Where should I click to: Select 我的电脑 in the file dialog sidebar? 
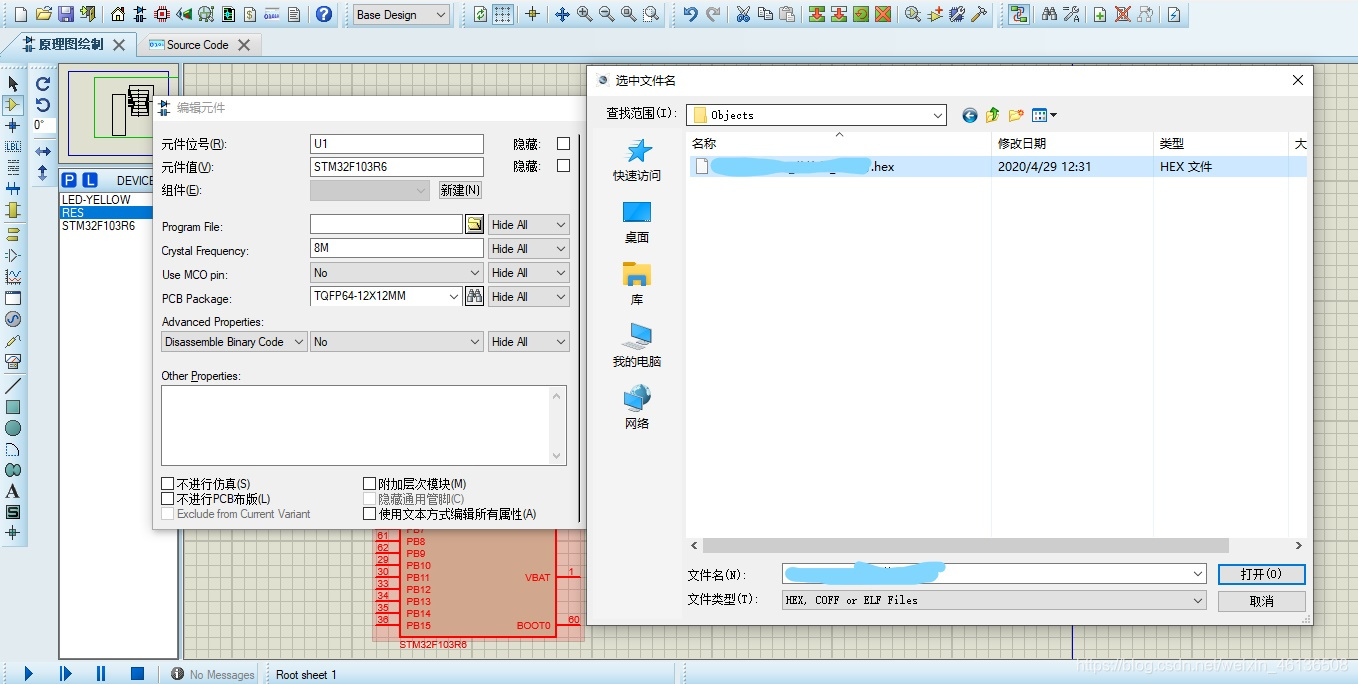tap(637, 346)
